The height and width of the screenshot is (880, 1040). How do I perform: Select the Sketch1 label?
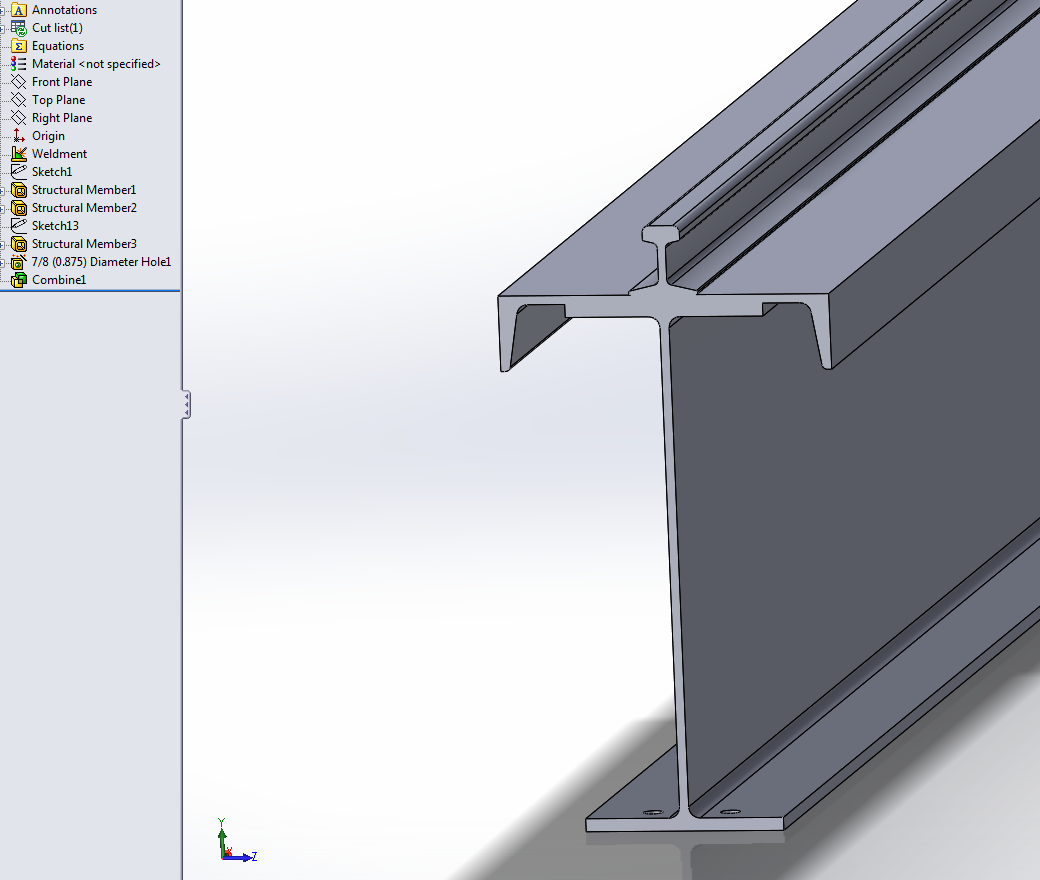[x=52, y=171]
